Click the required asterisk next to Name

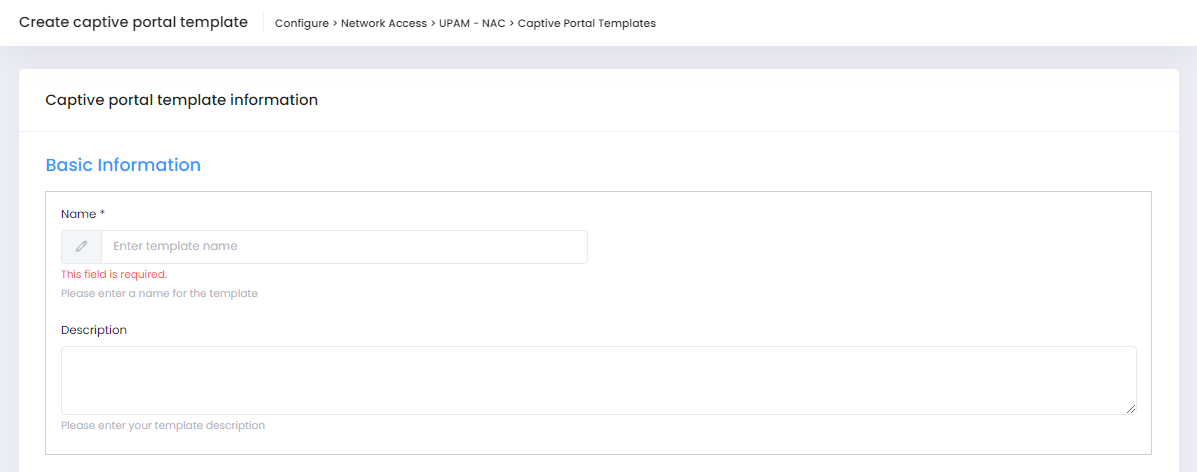pyautogui.click(x=102, y=214)
